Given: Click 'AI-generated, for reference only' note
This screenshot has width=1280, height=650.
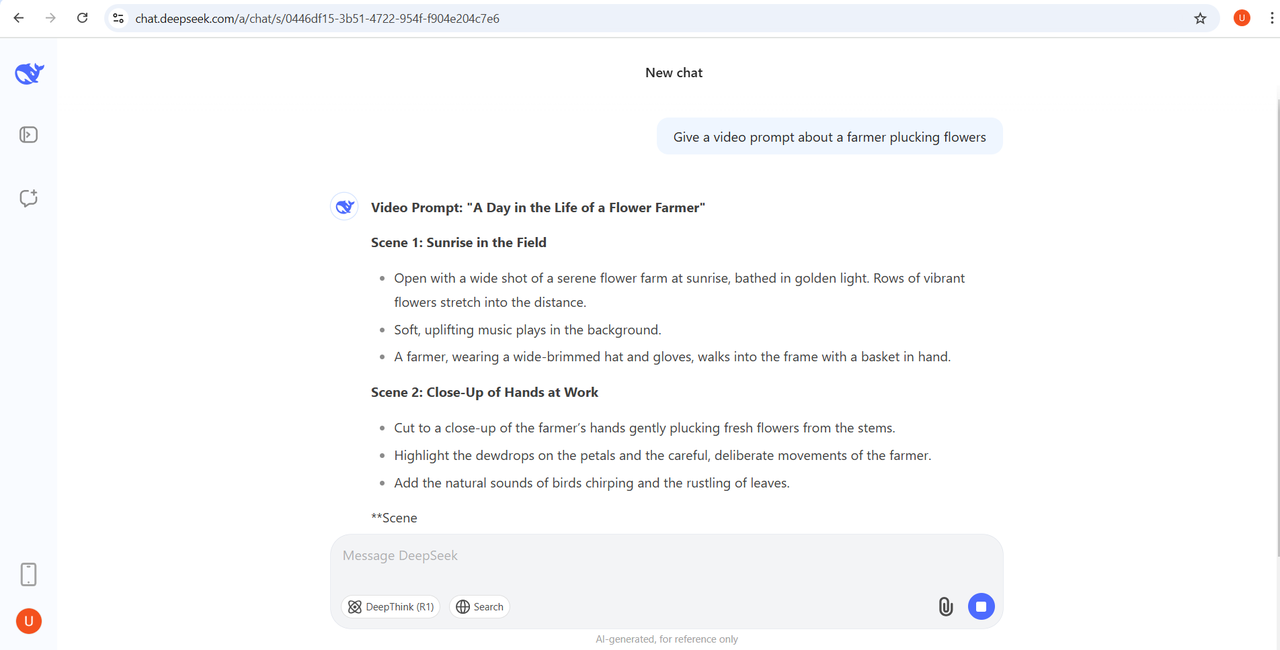Looking at the screenshot, I should tap(666, 639).
